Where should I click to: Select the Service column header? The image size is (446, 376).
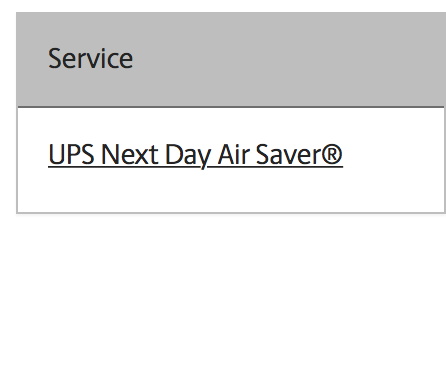91,59
